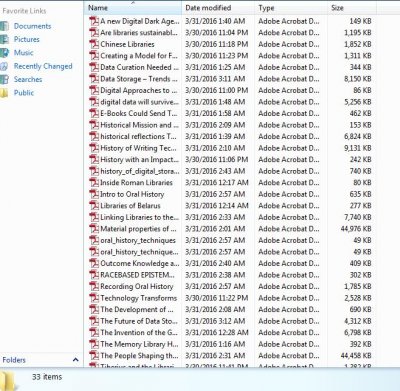Sort files by Size column header
The image size is (400, 391).
tap(352, 8)
